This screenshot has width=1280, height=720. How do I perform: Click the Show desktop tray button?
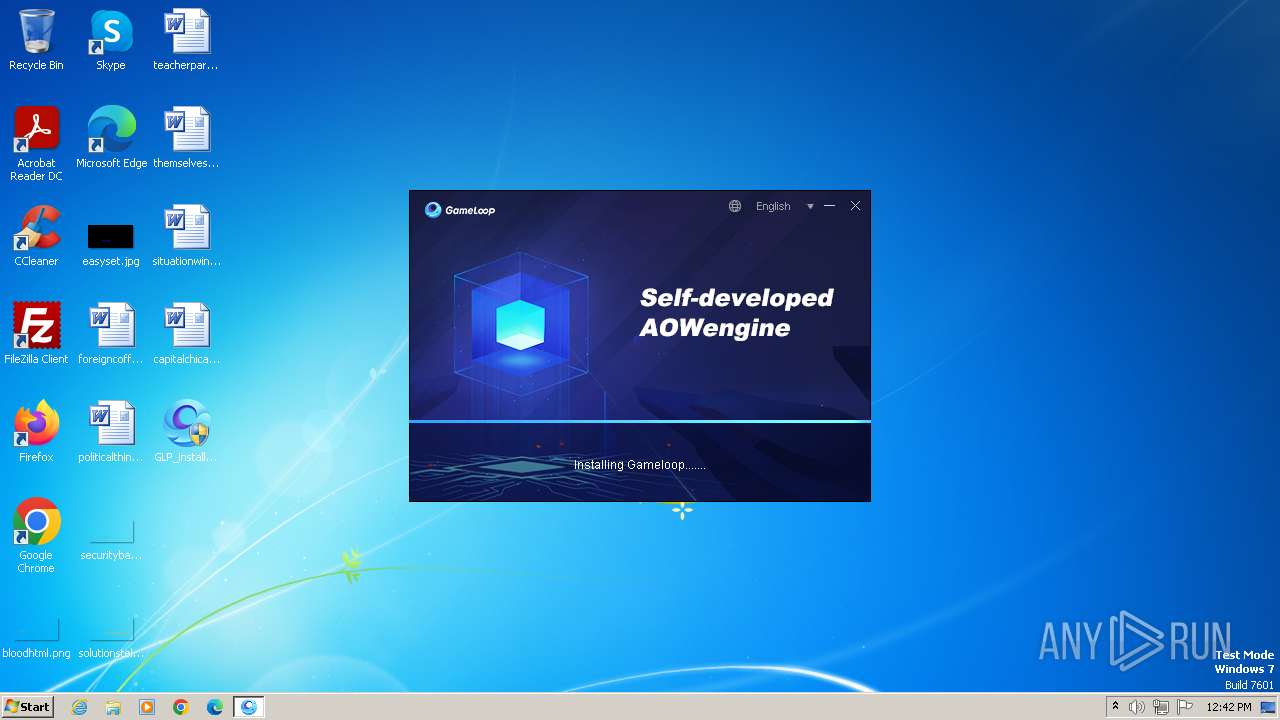1269,707
